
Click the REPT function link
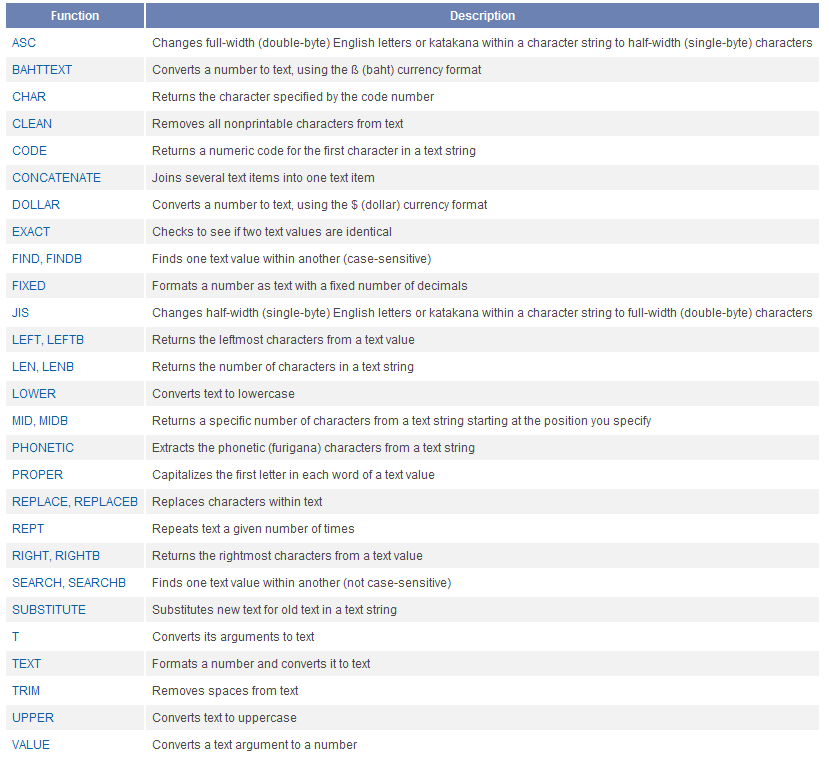click(28, 528)
